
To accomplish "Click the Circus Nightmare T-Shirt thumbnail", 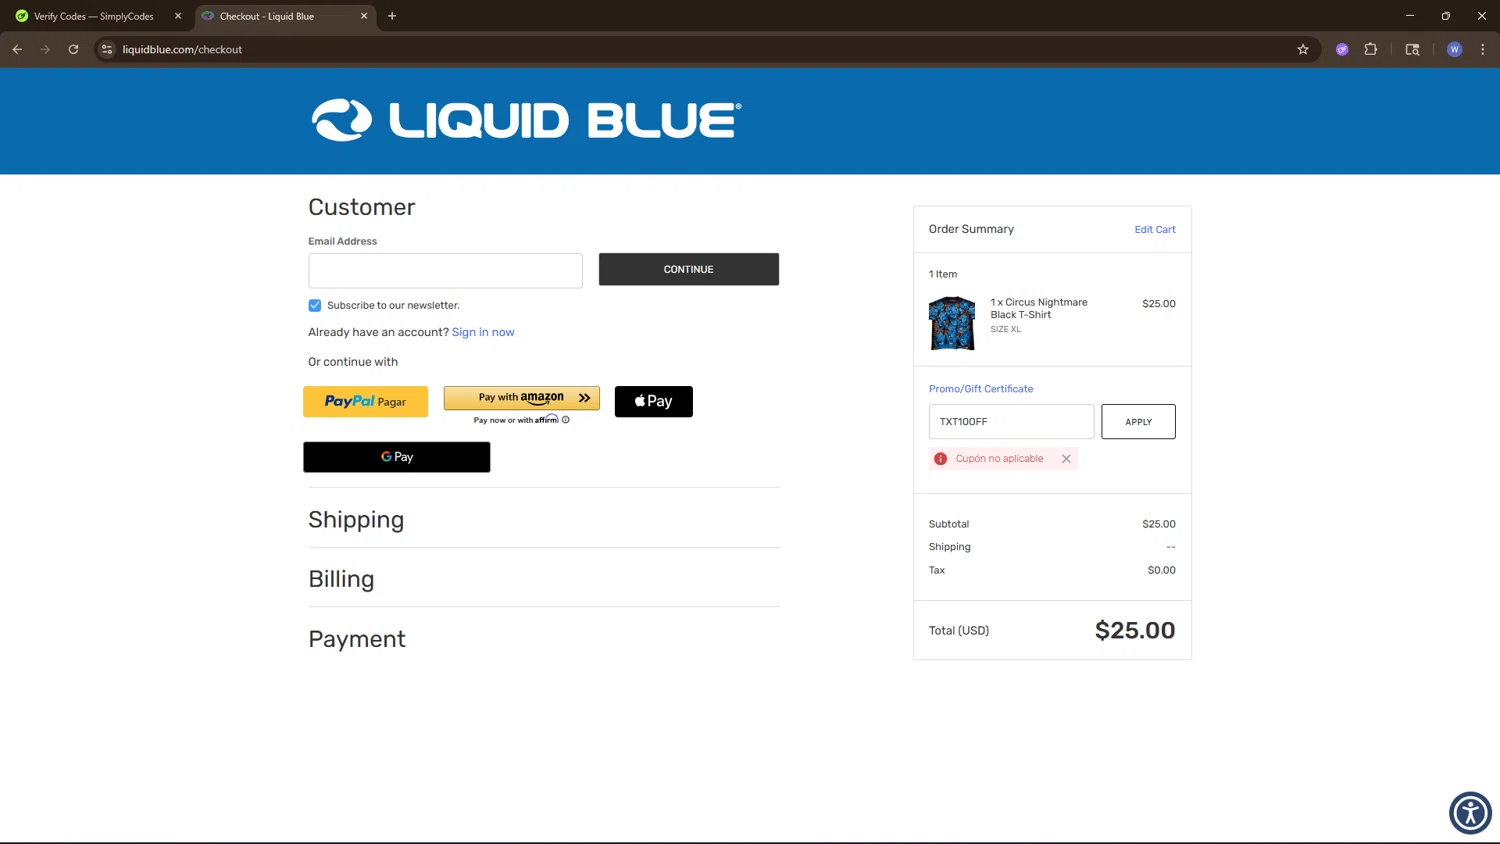I will [952, 322].
